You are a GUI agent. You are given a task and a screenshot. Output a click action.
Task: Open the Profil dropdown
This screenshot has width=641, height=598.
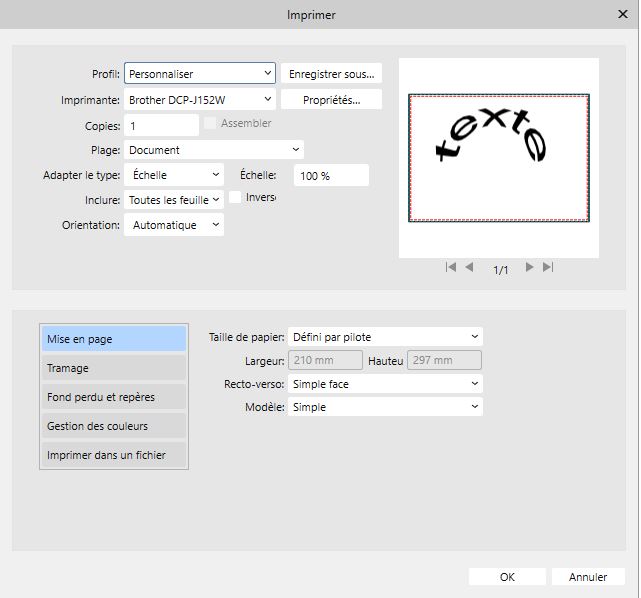click(x=200, y=74)
